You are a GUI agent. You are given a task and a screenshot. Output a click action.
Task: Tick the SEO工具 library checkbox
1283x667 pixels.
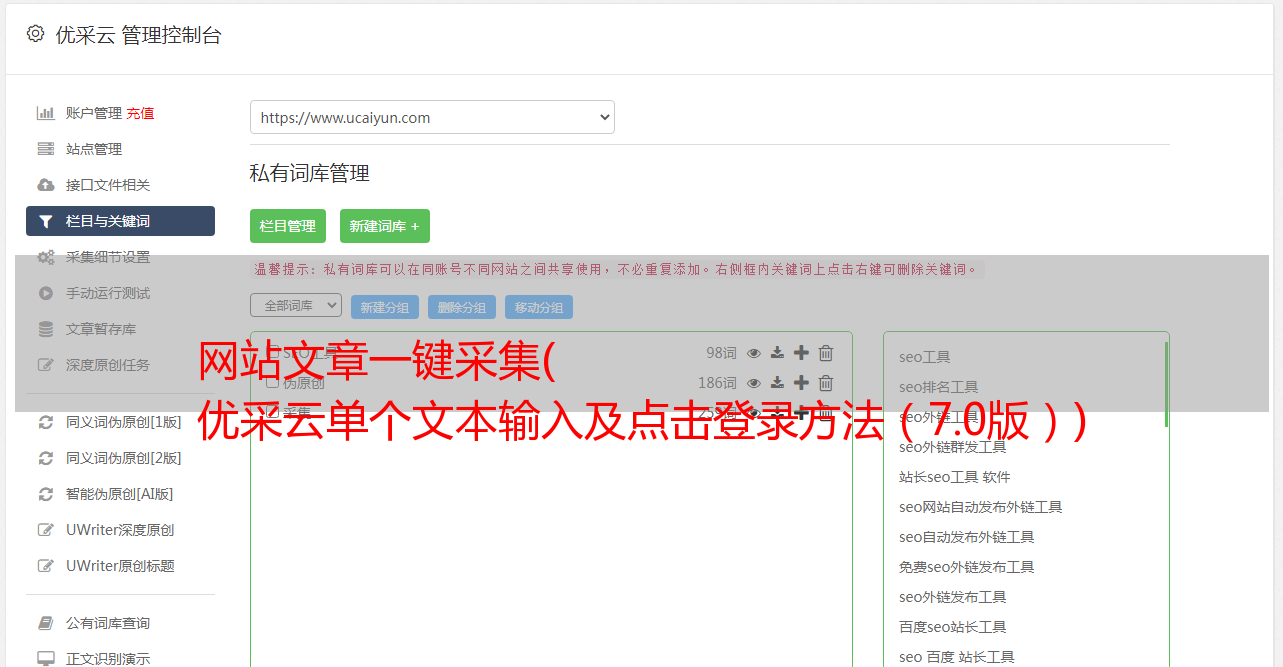point(272,353)
